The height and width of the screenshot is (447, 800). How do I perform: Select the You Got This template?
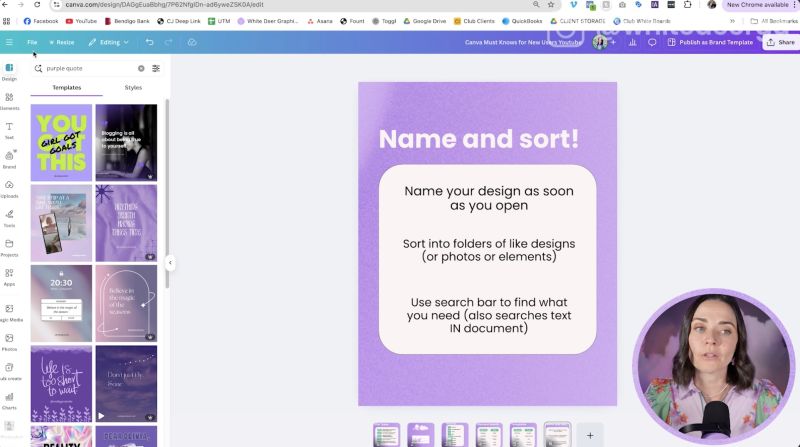[61, 143]
